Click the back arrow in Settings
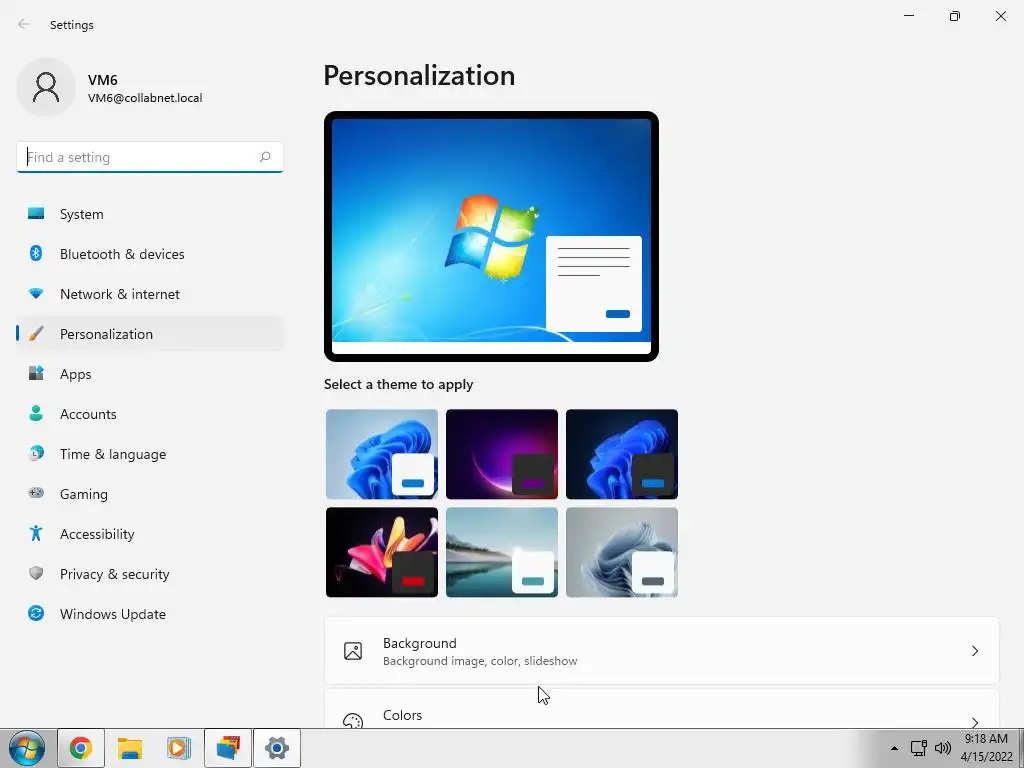 pos(24,24)
